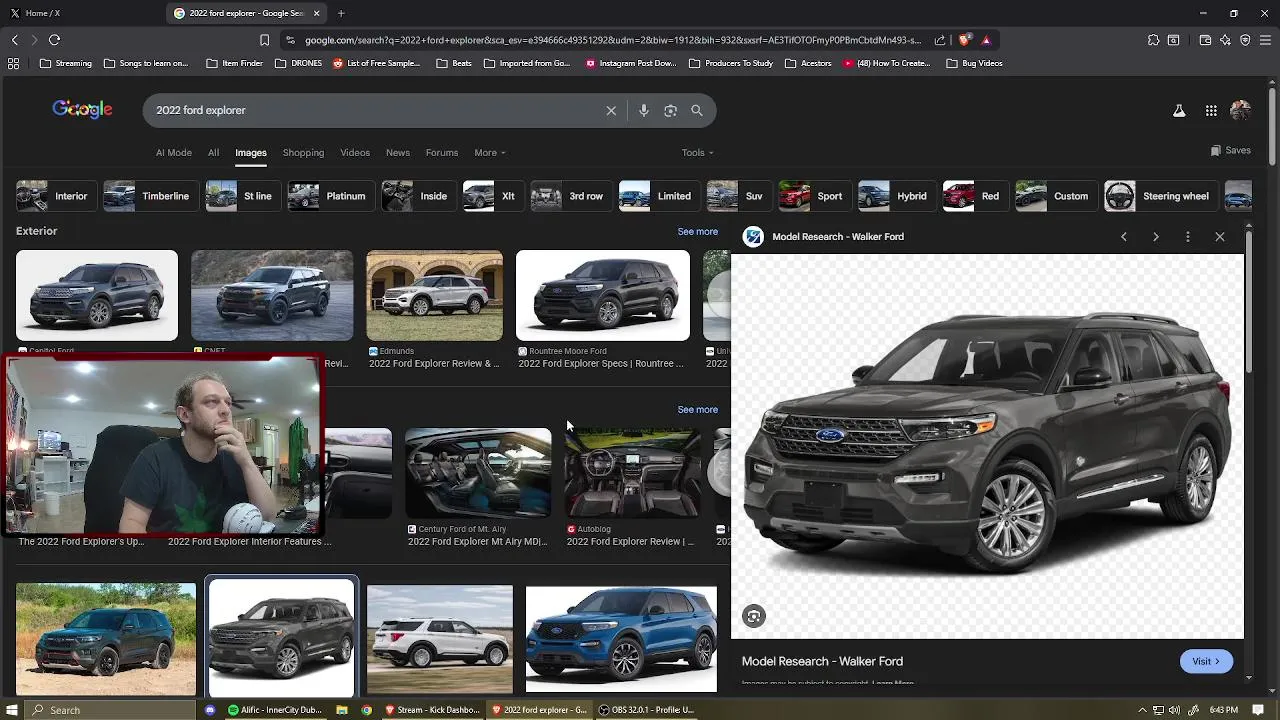
Task: Open See more link above the interior images
Action: [697, 410]
